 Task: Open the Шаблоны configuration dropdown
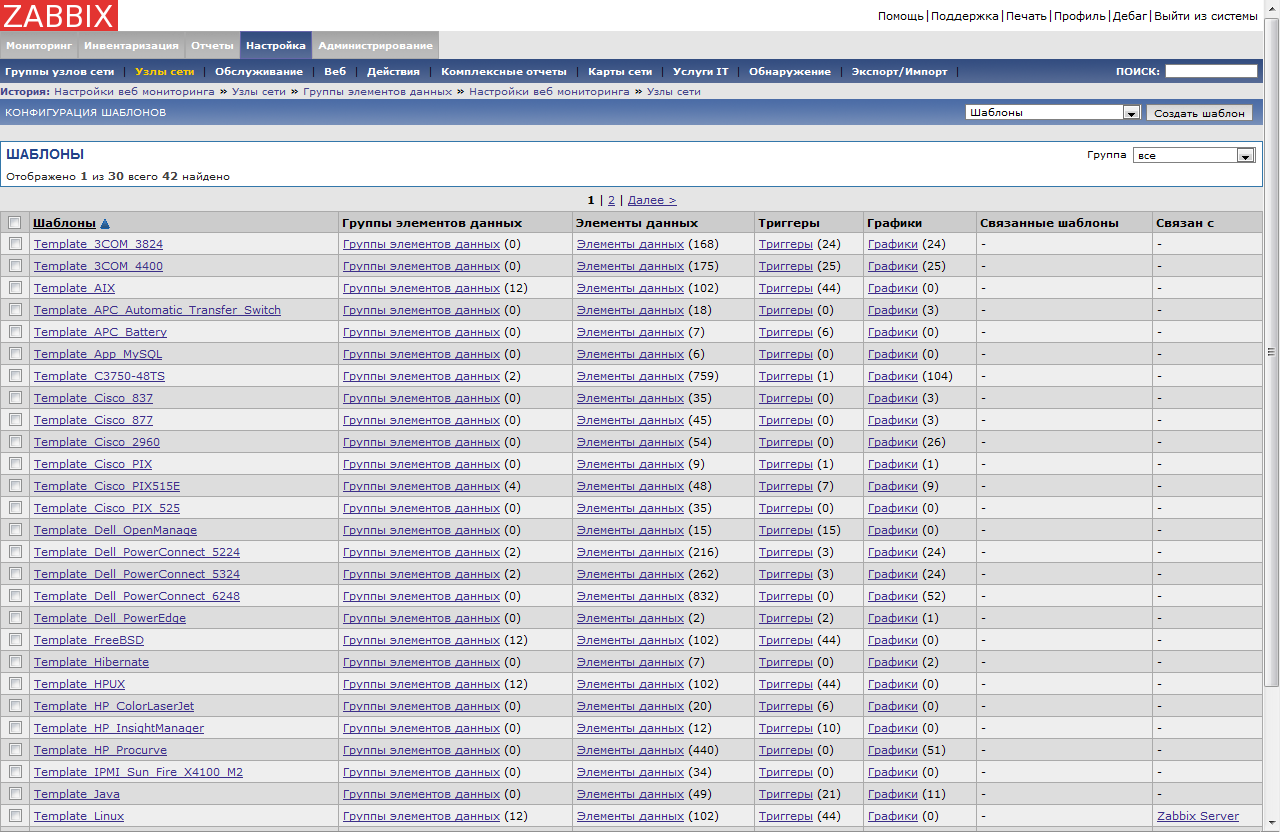click(x=1053, y=113)
